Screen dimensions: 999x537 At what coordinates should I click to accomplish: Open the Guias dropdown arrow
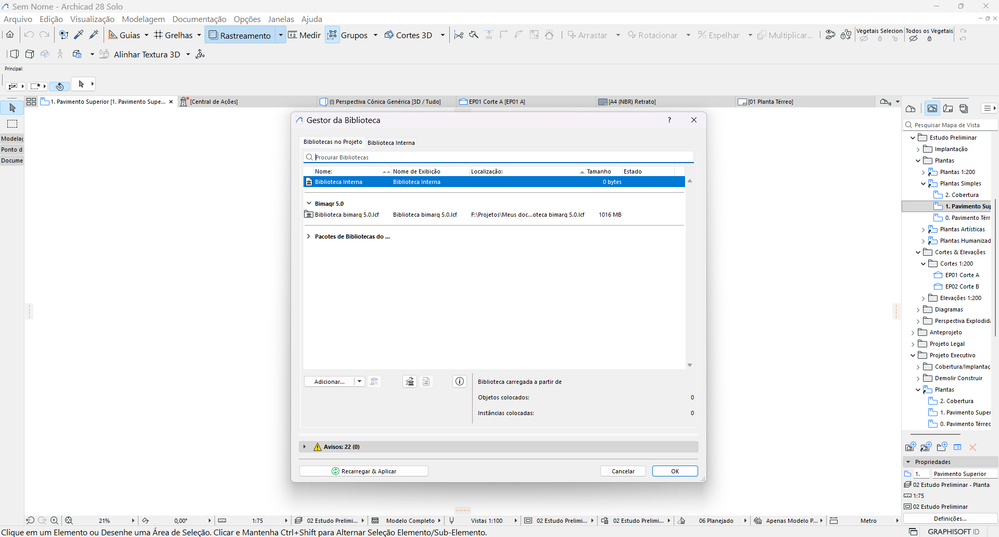pyautogui.click(x=146, y=35)
